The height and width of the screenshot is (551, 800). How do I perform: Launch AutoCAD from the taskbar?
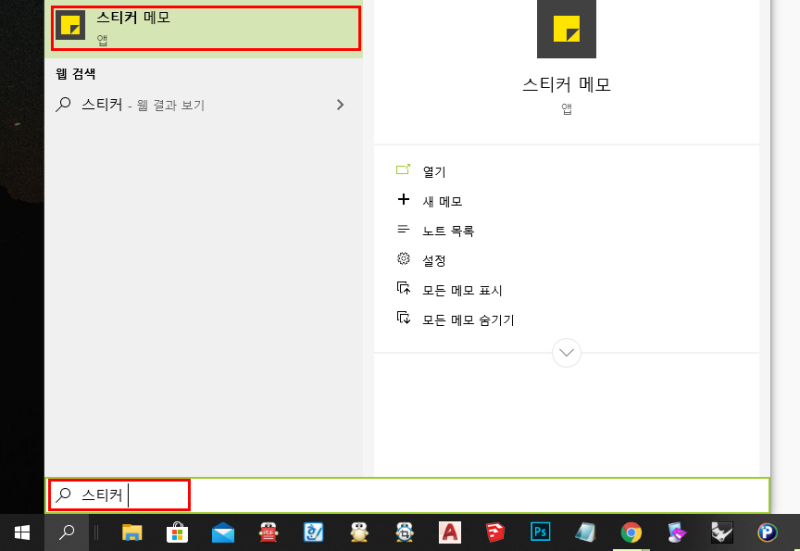(449, 533)
